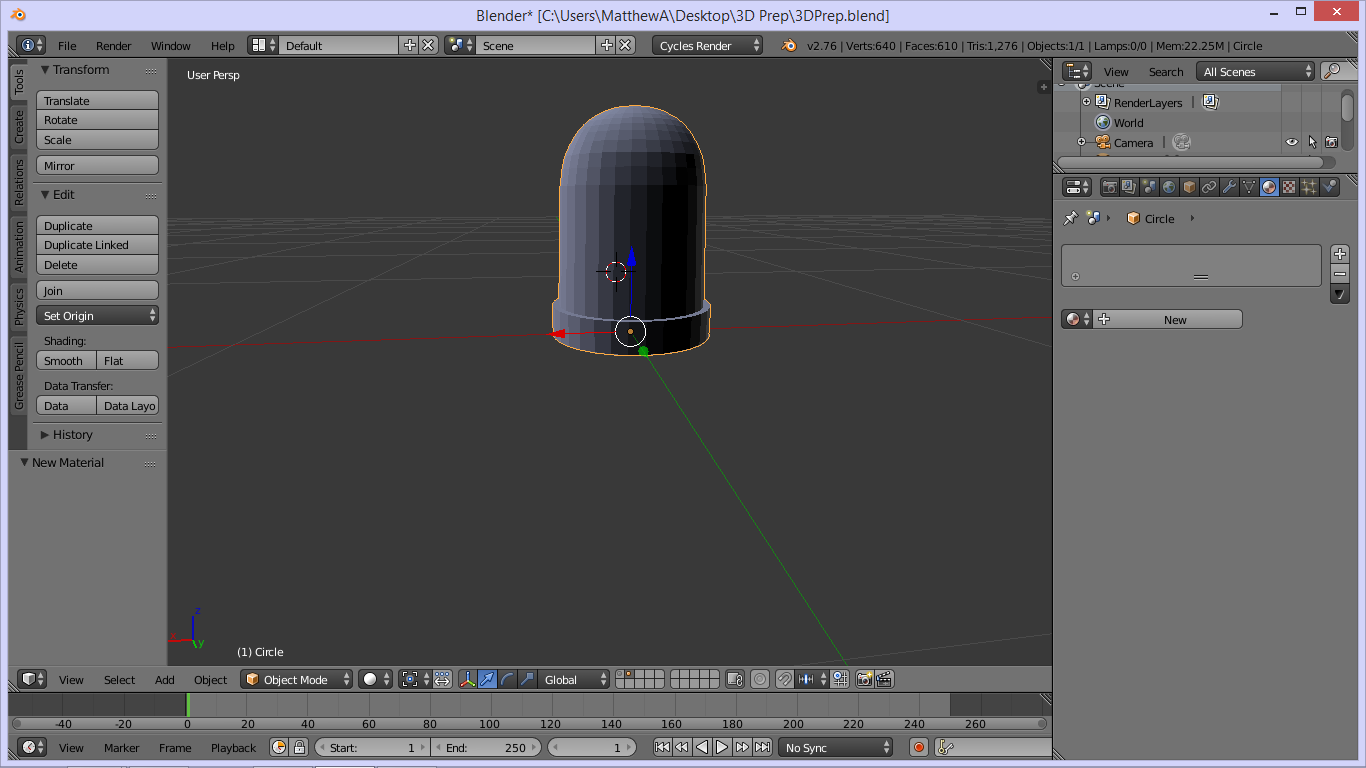
Task: Toggle the 3D manipulator axes icon
Action: click(467, 679)
